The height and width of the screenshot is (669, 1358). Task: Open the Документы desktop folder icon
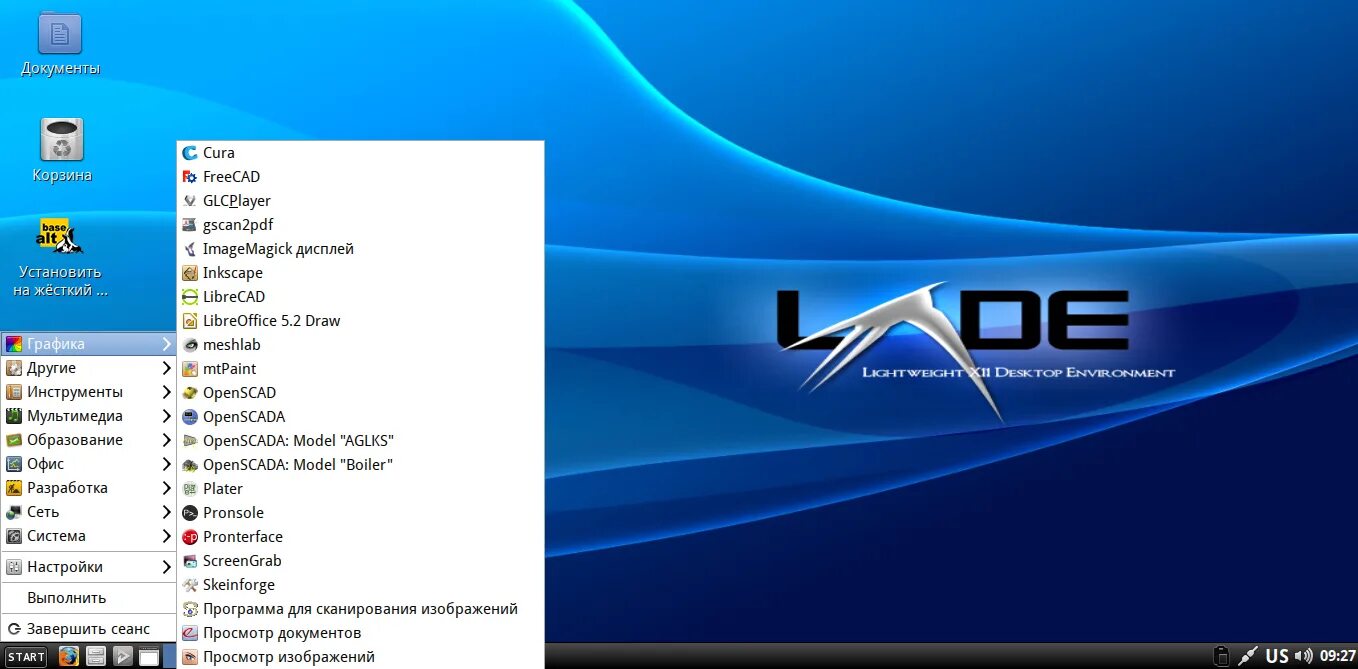(60, 45)
